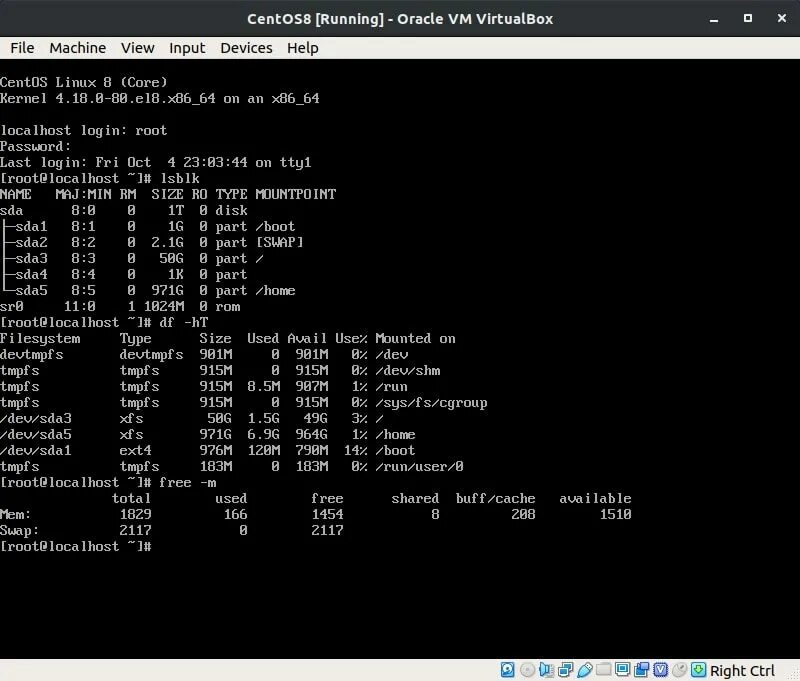
Task: Click the /sys/fs/cgroup mount point
Action: [431, 403]
